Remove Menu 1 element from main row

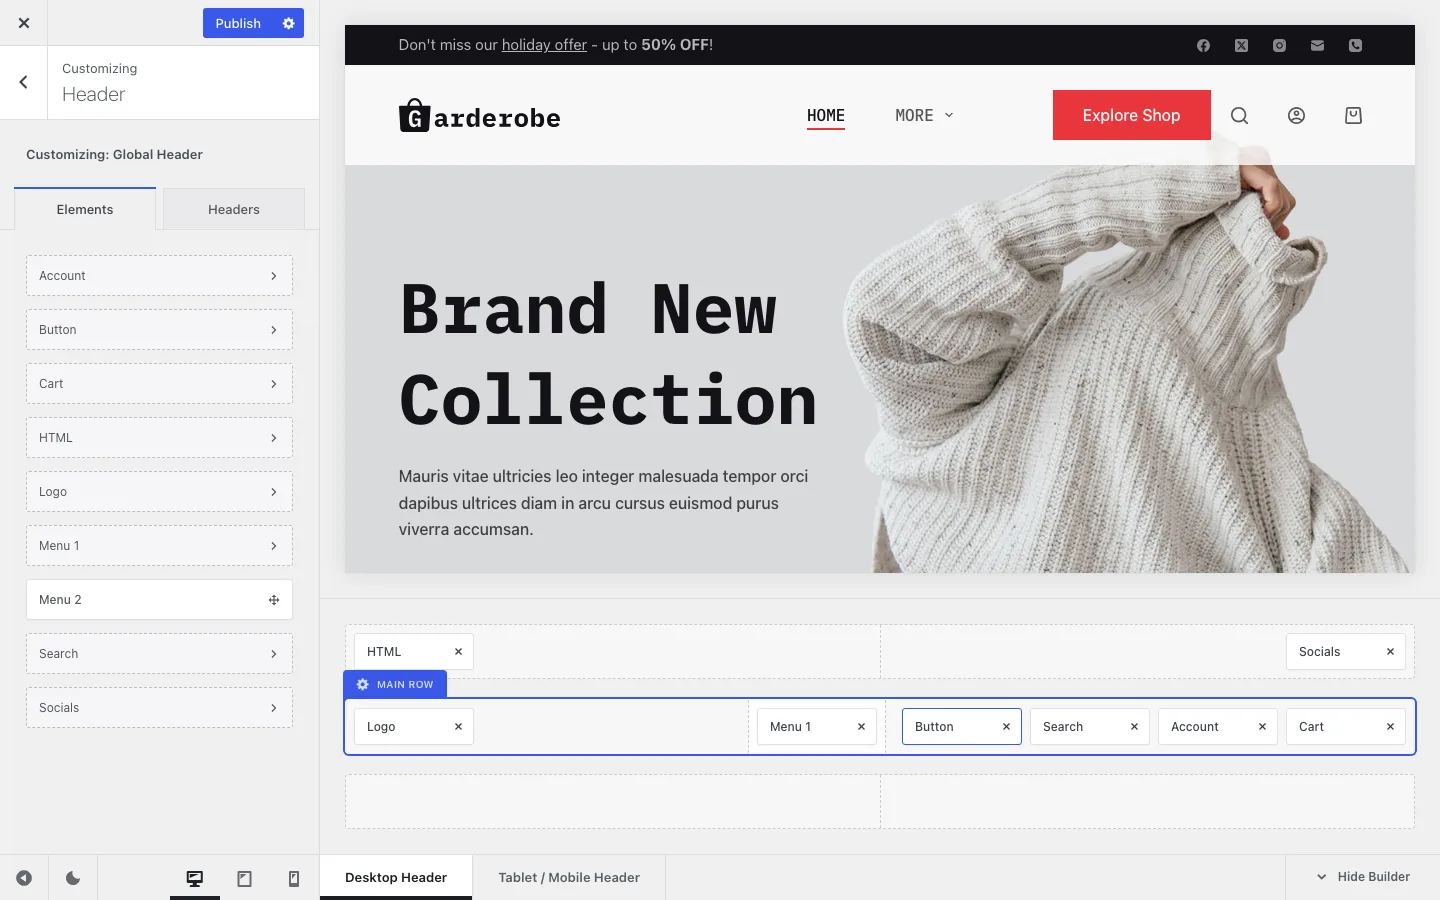point(861,726)
